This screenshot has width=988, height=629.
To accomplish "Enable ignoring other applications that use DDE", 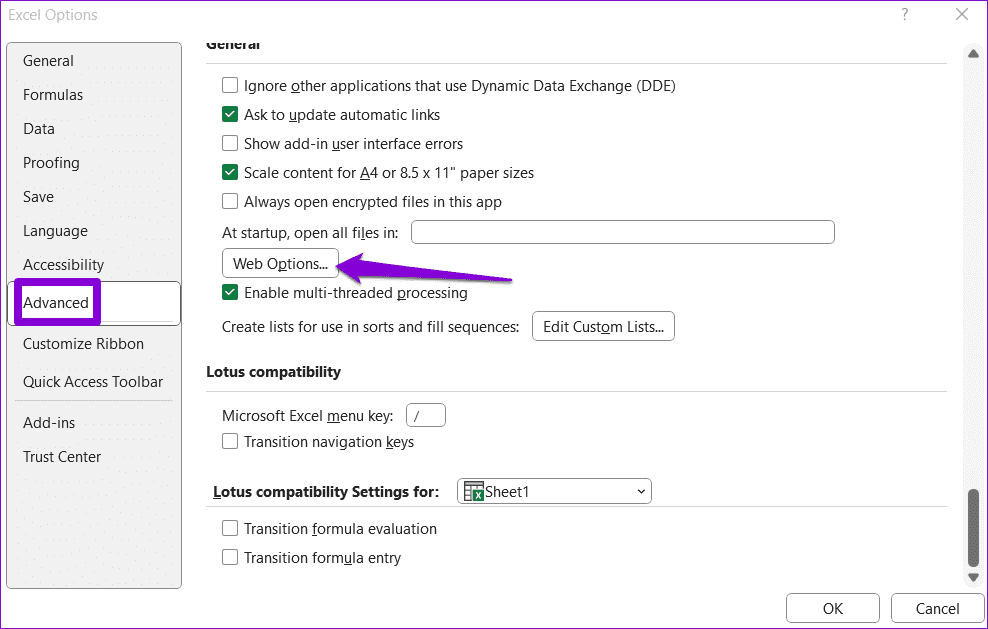I will 230,85.
